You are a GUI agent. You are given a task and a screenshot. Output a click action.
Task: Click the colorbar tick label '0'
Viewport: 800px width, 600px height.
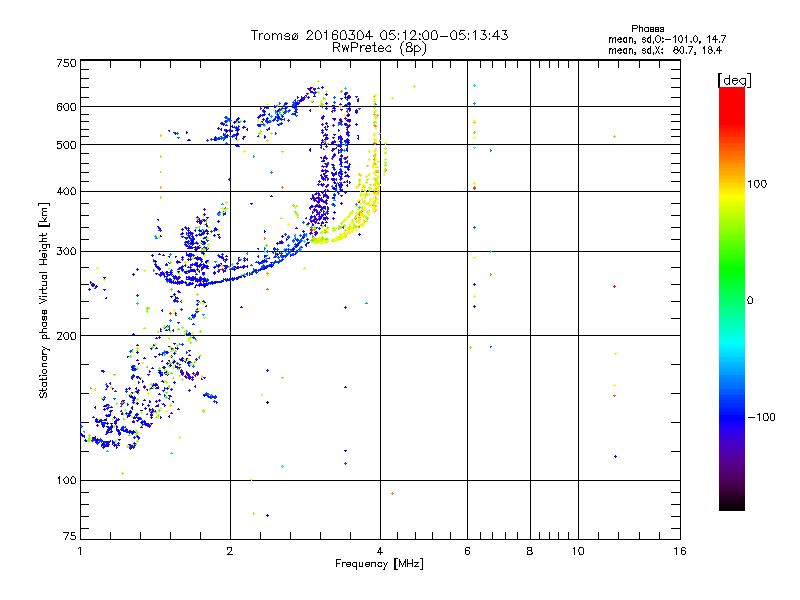click(750, 301)
